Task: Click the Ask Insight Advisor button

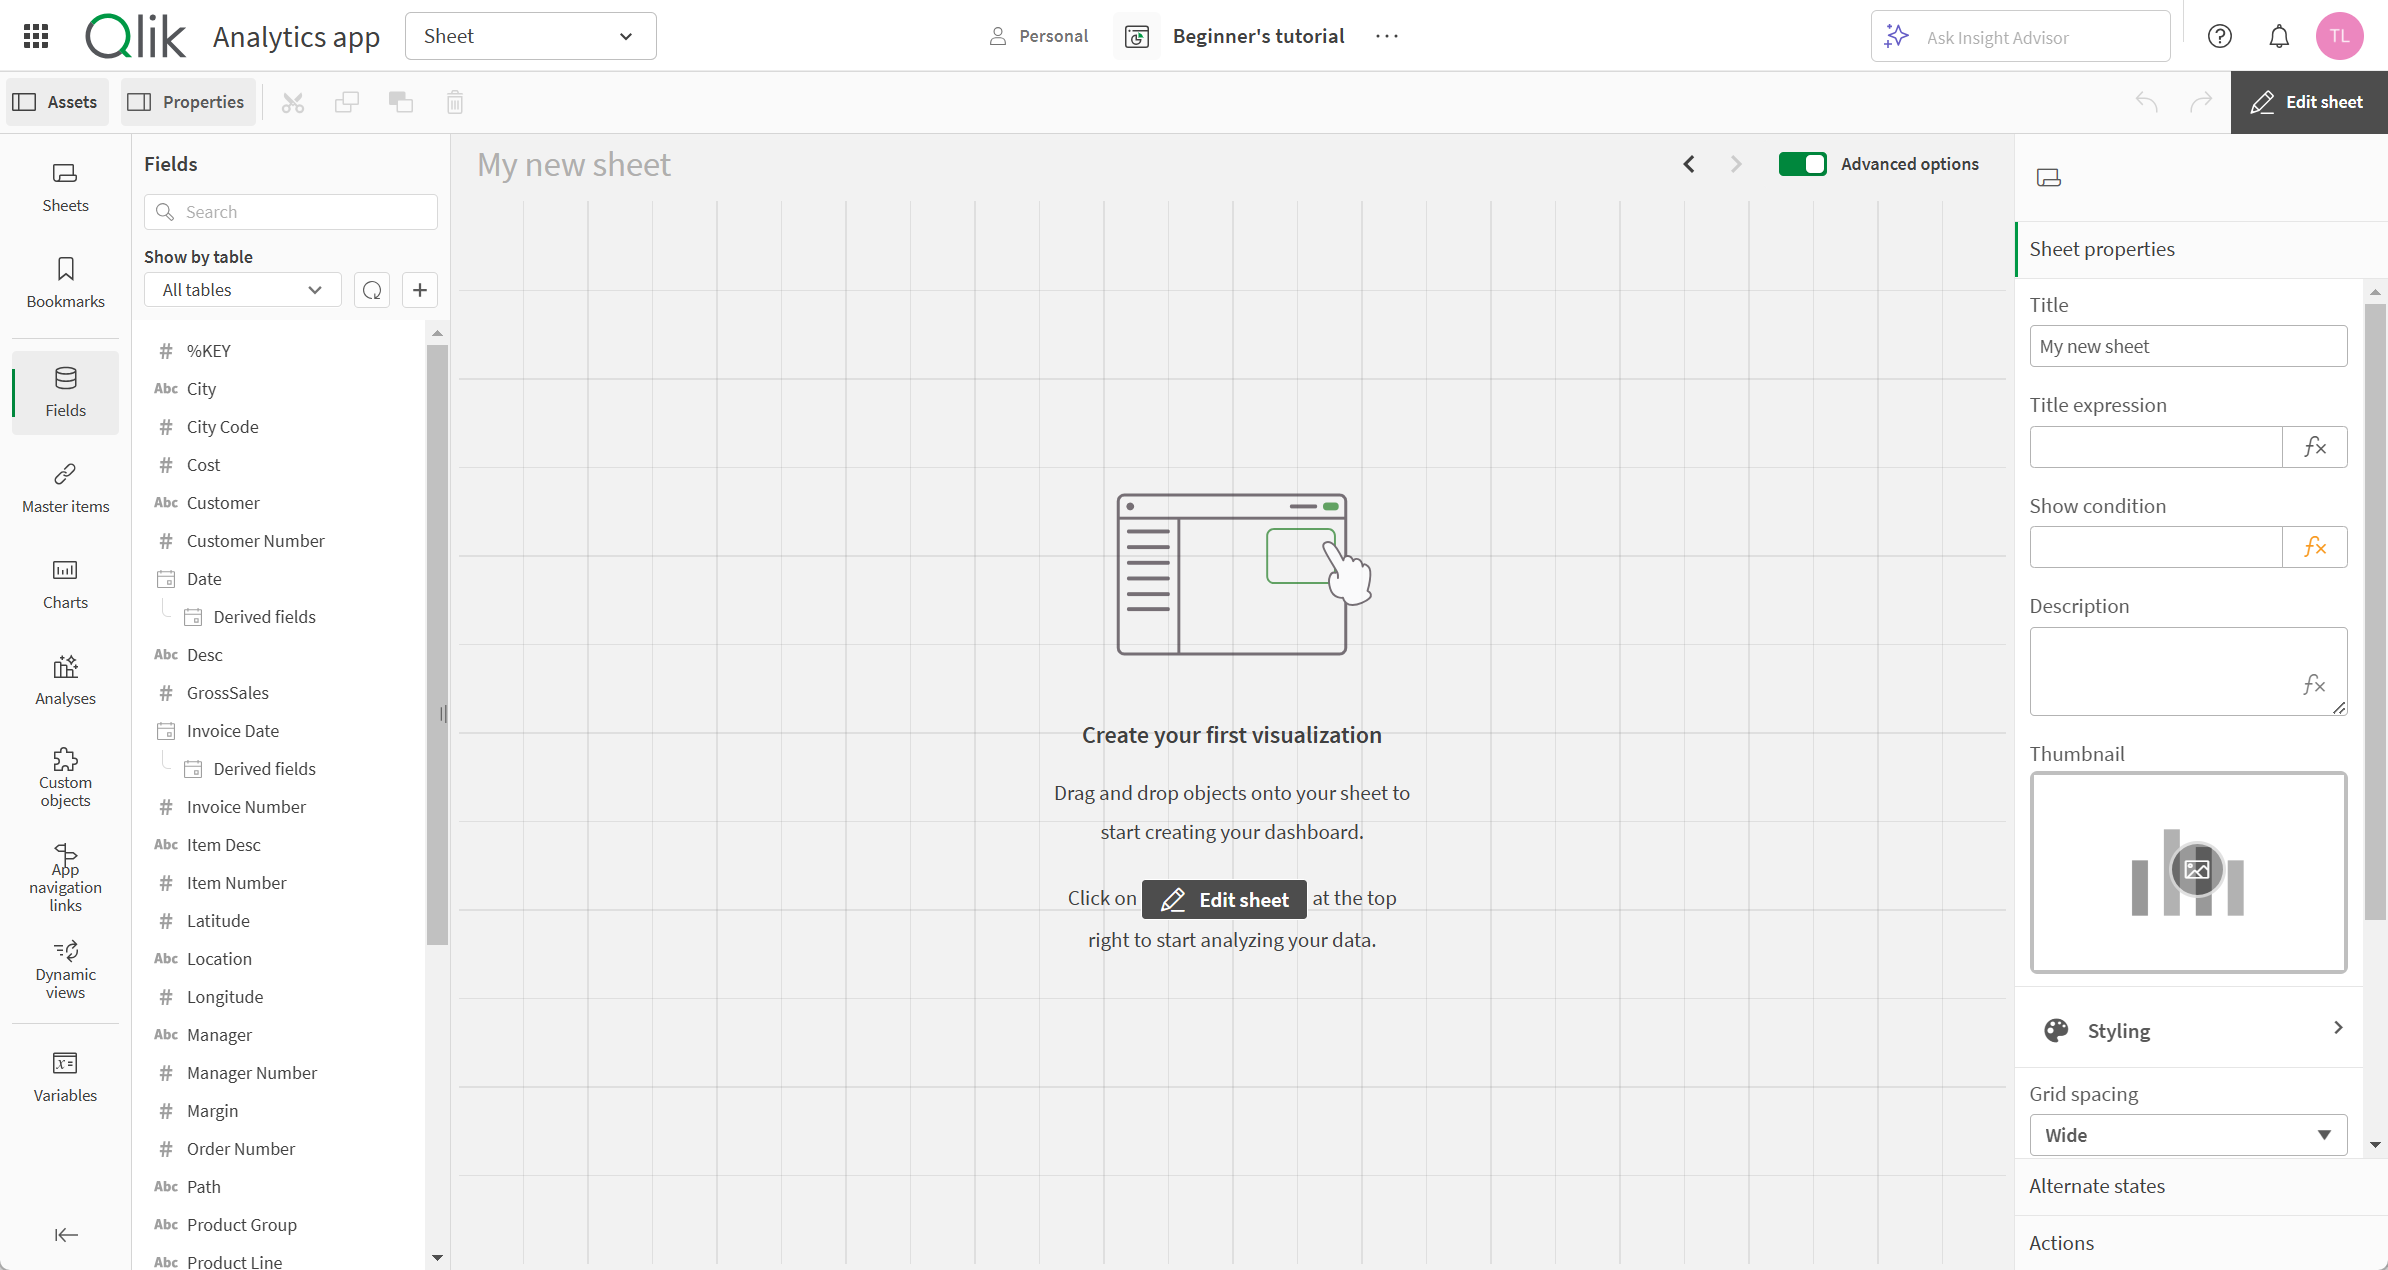Action: [2022, 36]
